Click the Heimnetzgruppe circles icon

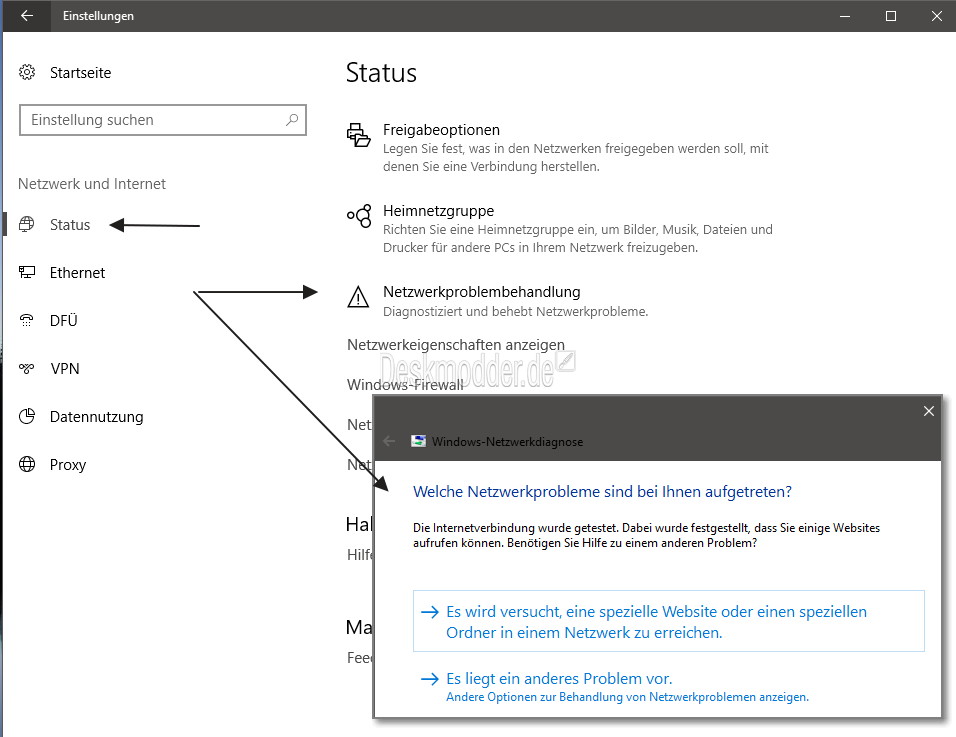tap(359, 216)
